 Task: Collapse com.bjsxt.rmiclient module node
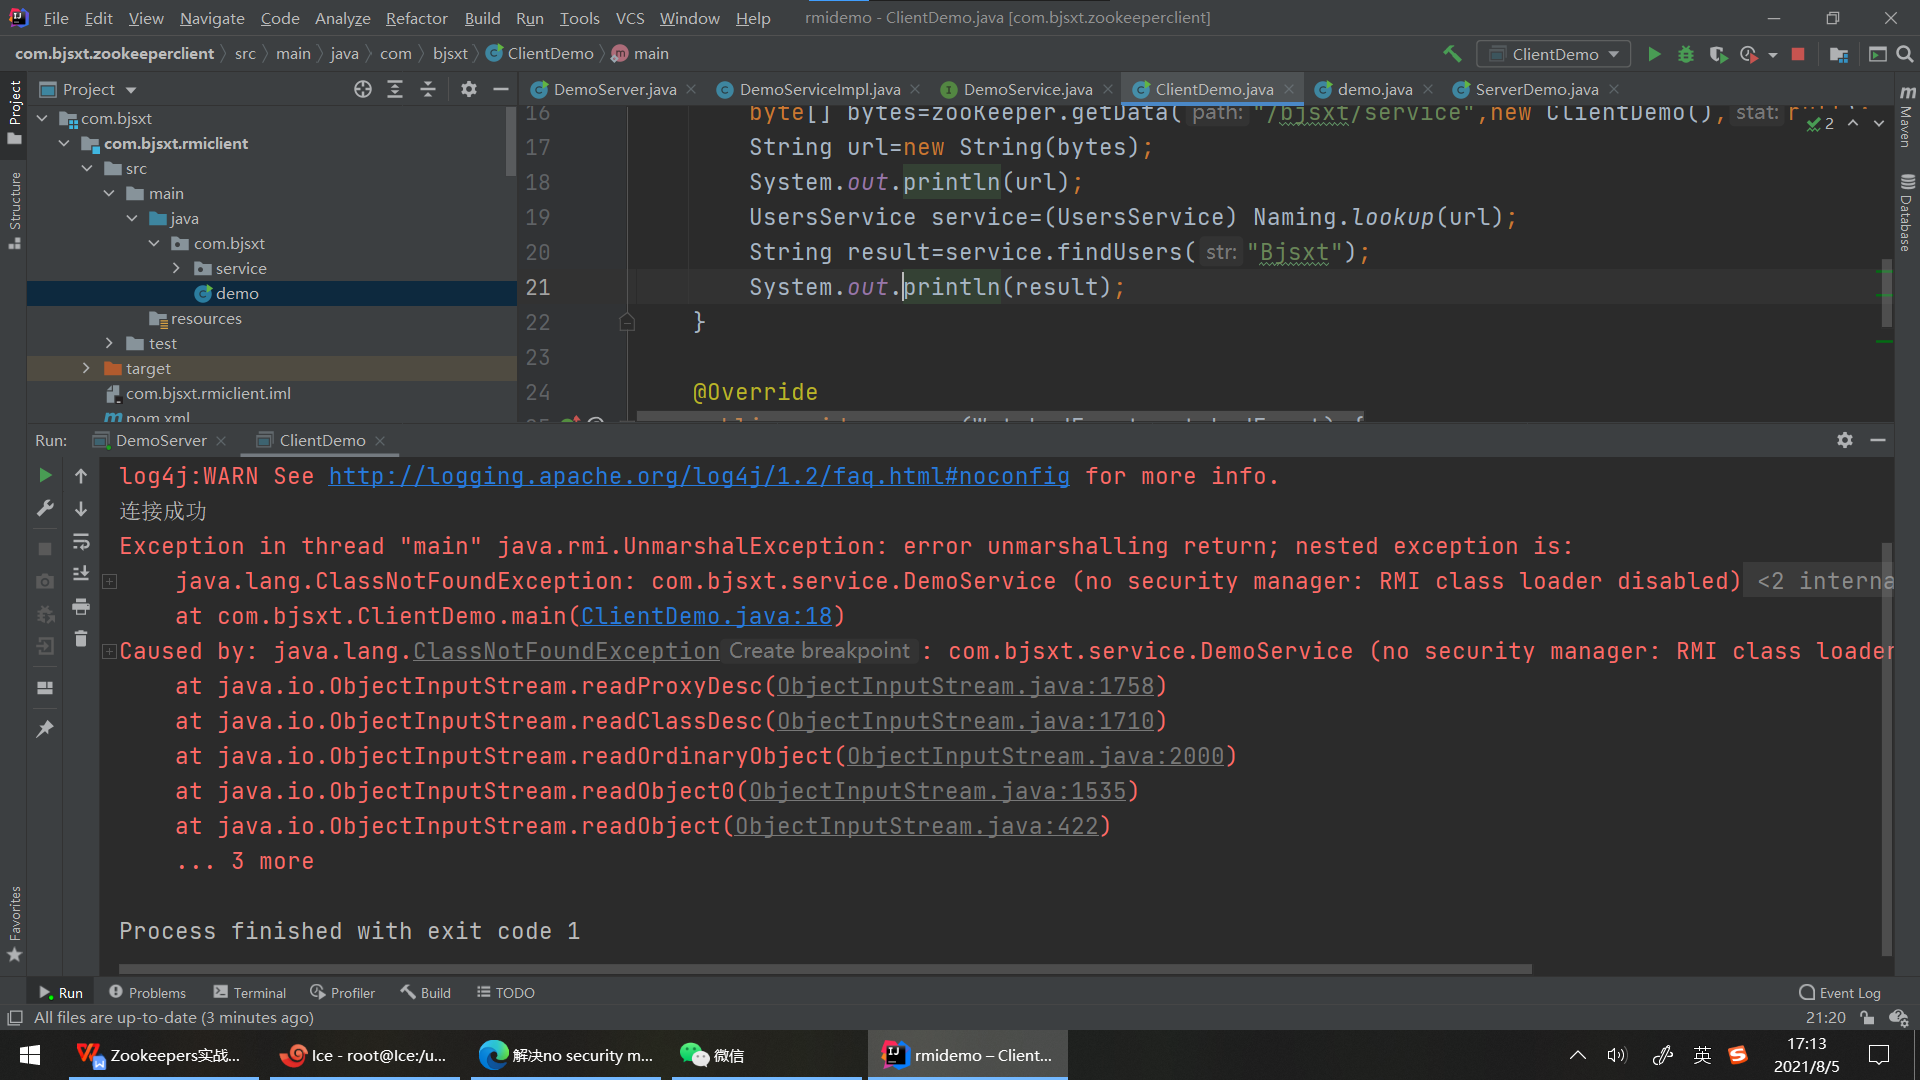click(64, 143)
